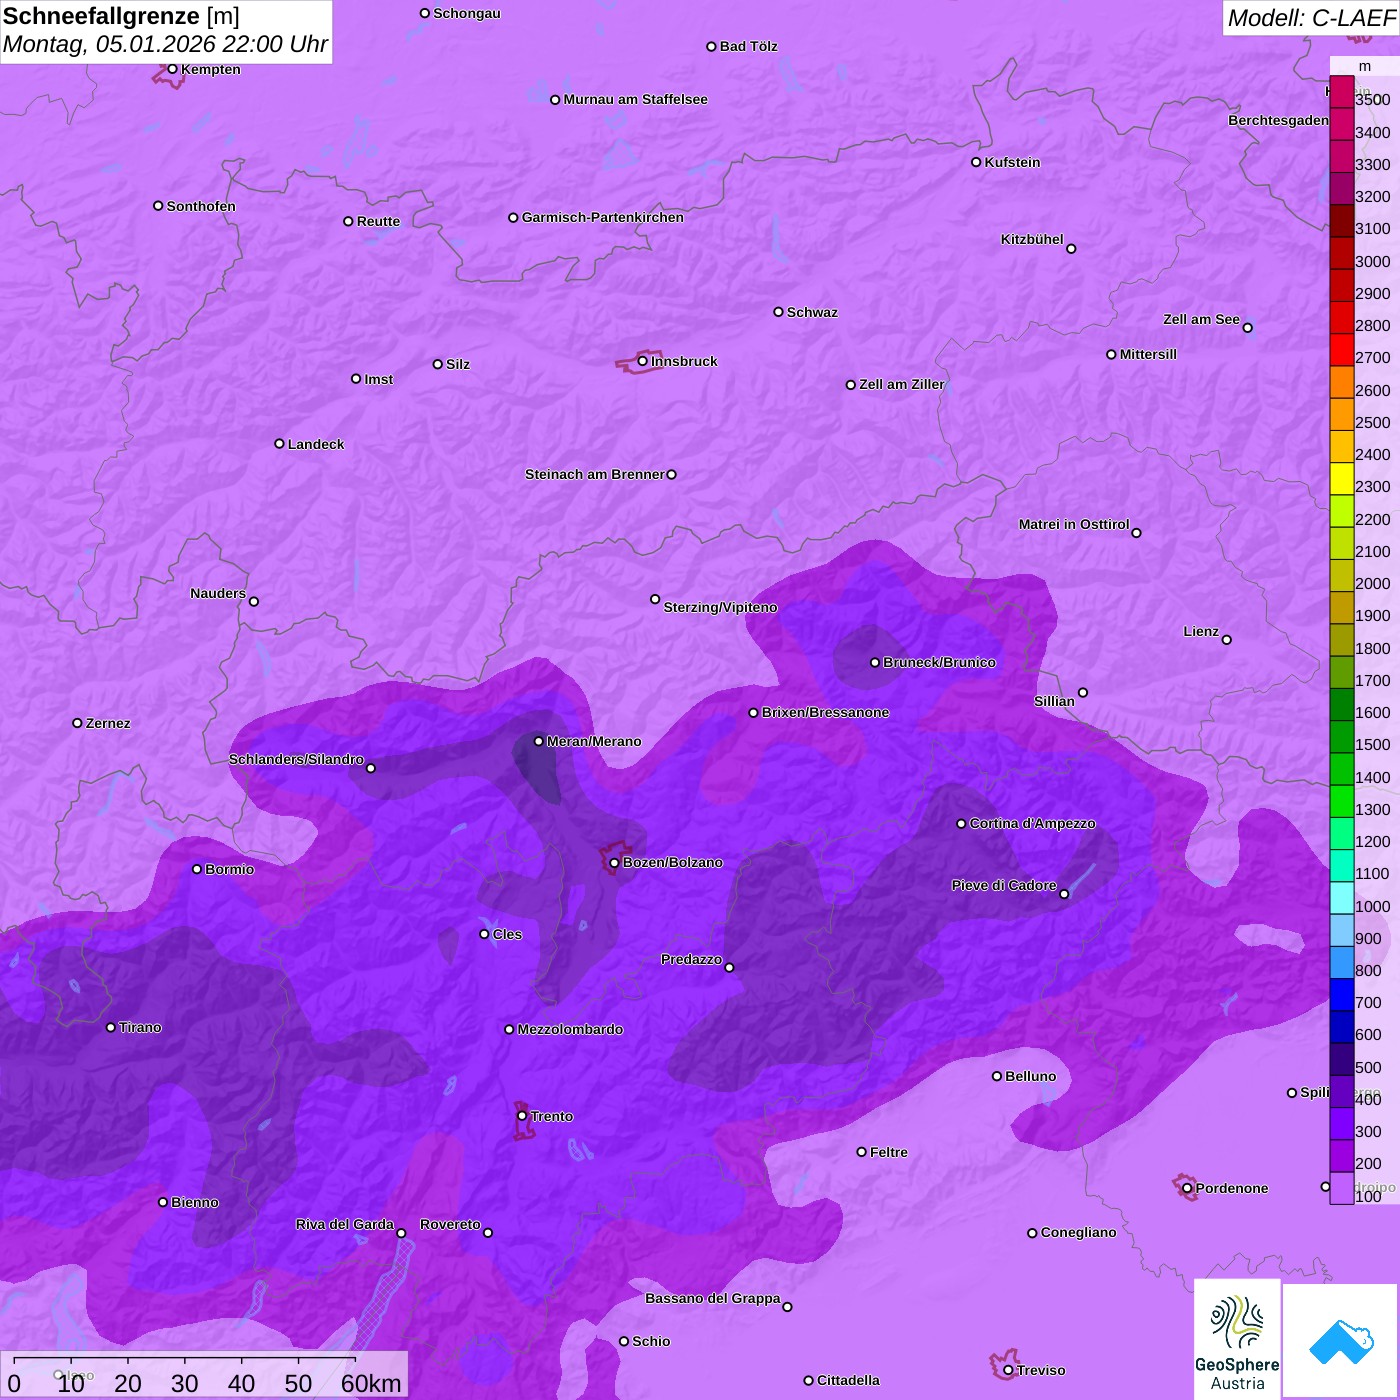Viewport: 1400px width, 1400px height.
Task: Click the Feltre marker dot
Action: 861,1152
